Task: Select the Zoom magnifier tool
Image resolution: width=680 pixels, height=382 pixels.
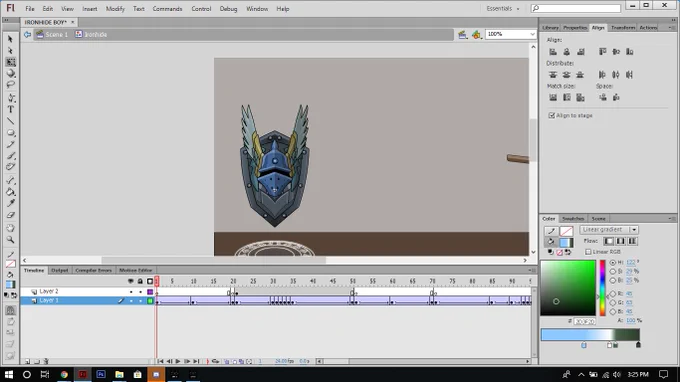Action: click(x=10, y=239)
